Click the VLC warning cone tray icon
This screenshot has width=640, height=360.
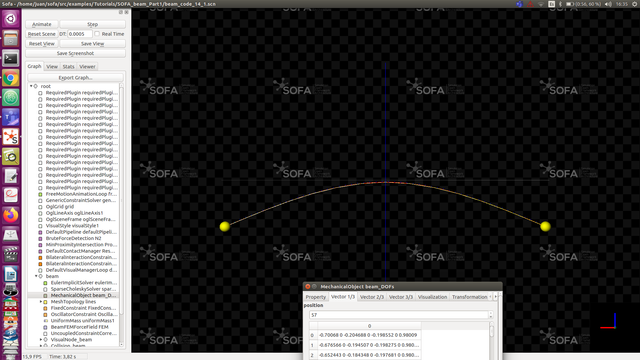click(x=530, y=4)
